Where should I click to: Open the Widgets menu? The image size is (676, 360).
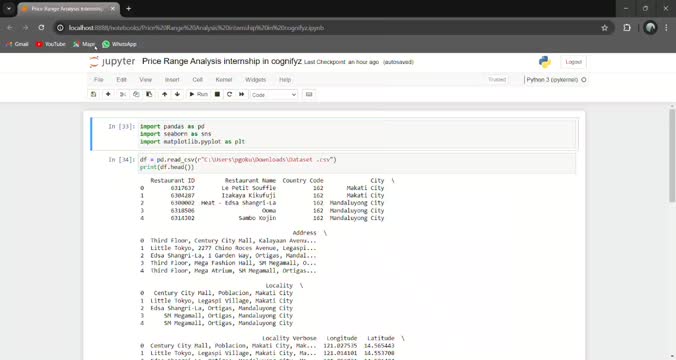tap(256, 80)
